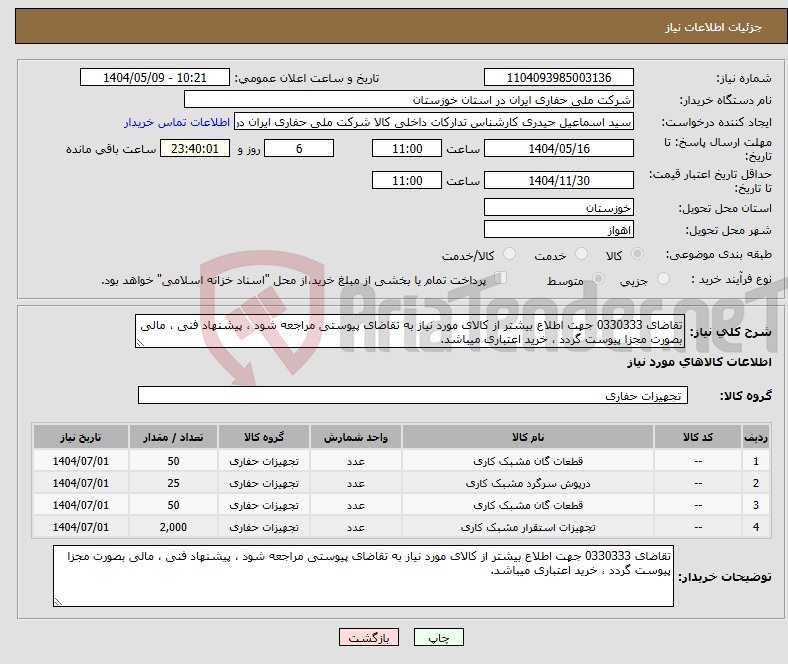Select row 1 item قطعات گان مشبک کاری

(528, 460)
